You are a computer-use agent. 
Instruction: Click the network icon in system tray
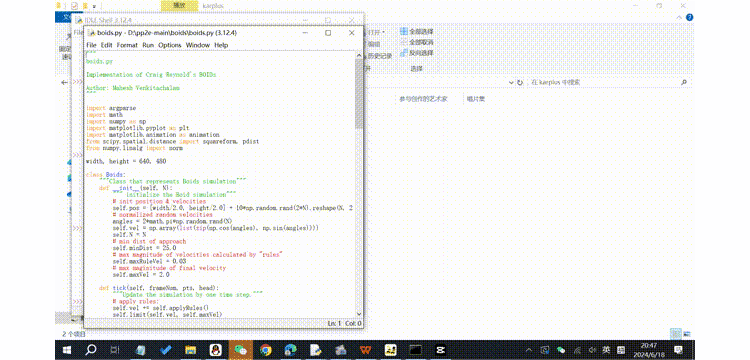577,350
